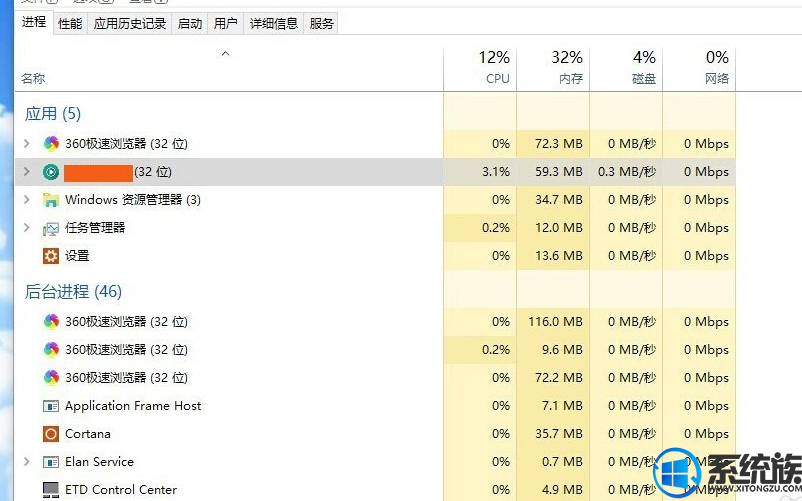Open the 性能 tab

70,24
